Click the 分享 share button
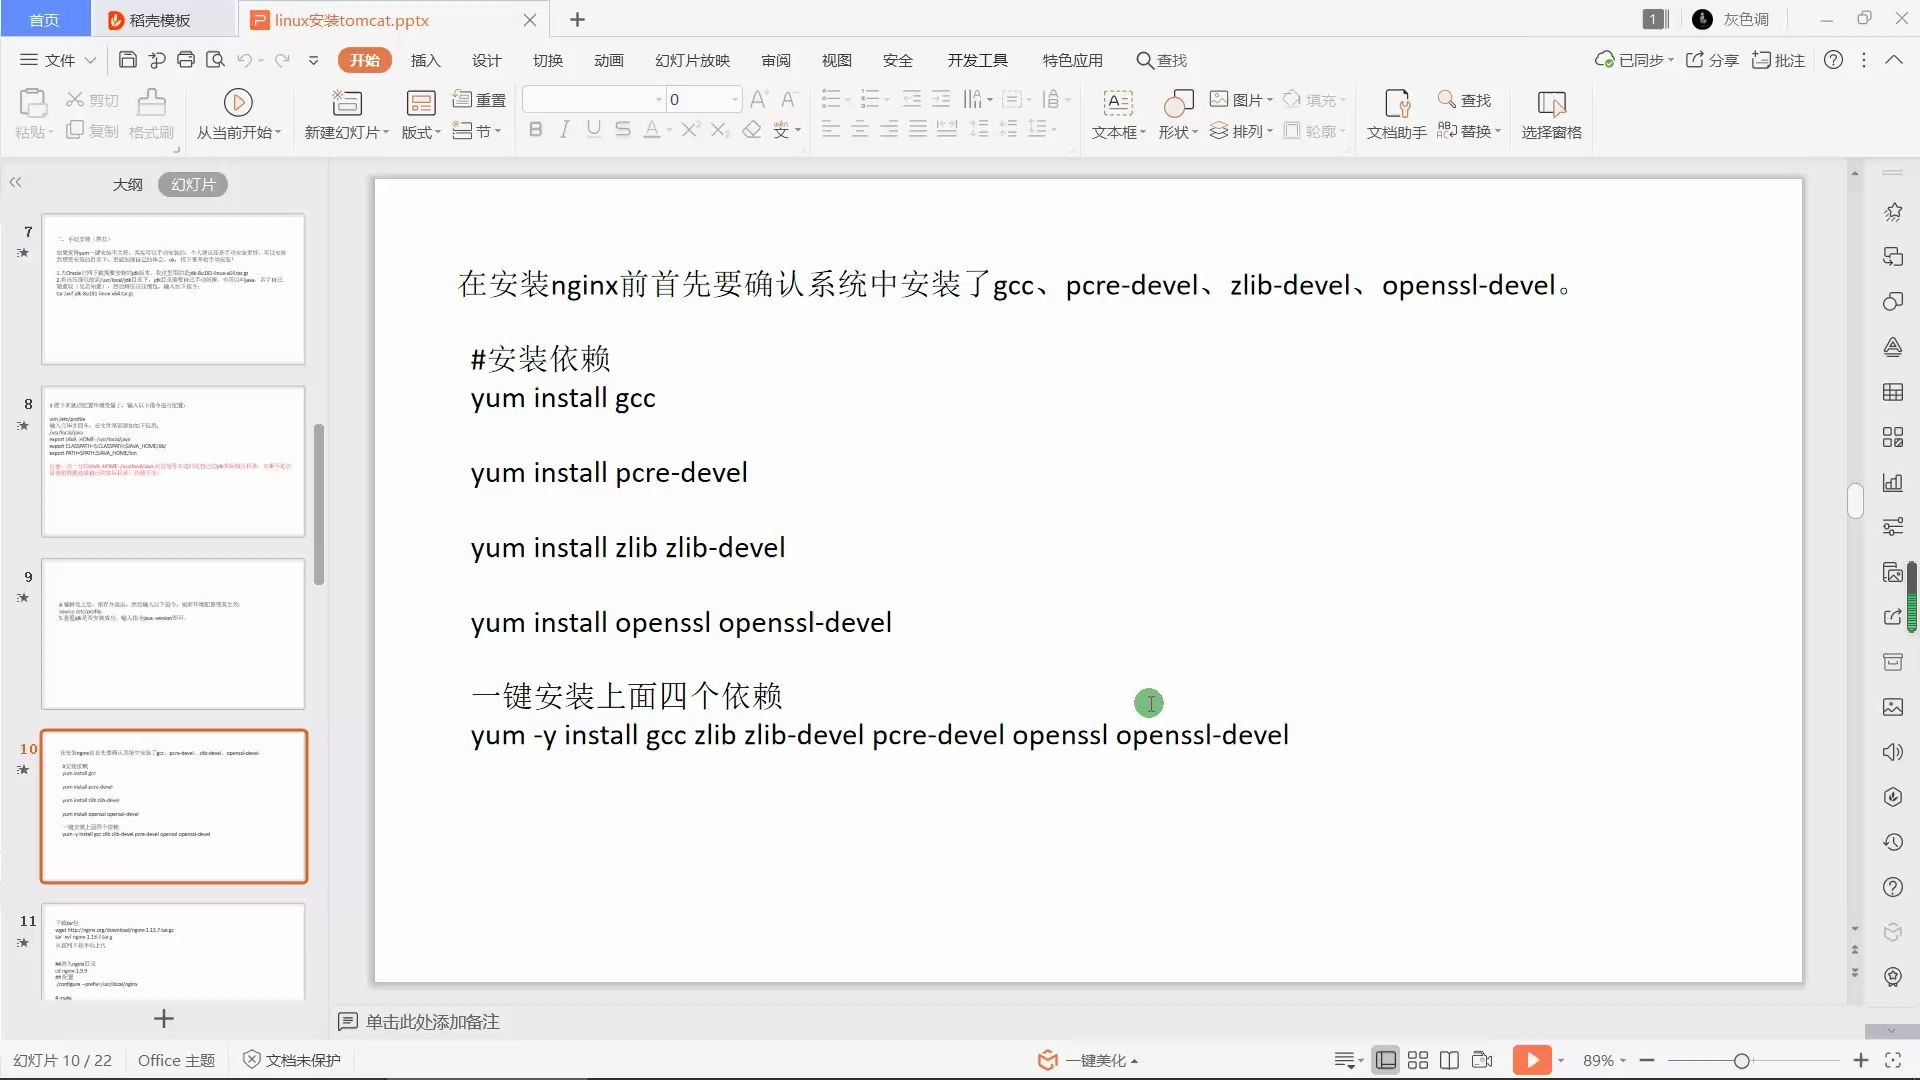The height and width of the screenshot is (1080, 1920). tap(1712, 60)
